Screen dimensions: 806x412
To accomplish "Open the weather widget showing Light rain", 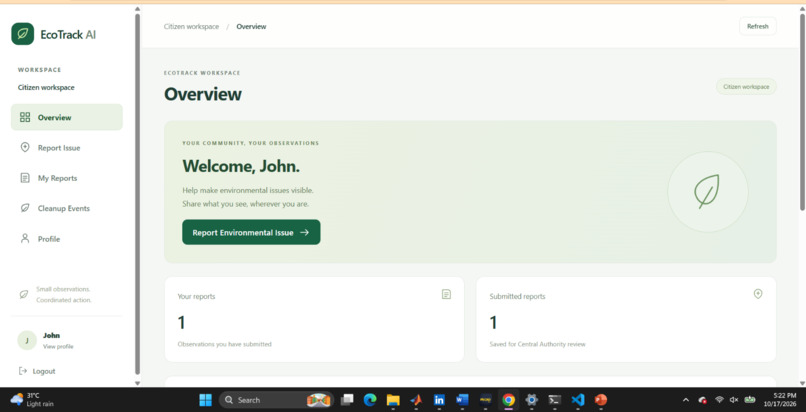I will (x=32, y=400).
